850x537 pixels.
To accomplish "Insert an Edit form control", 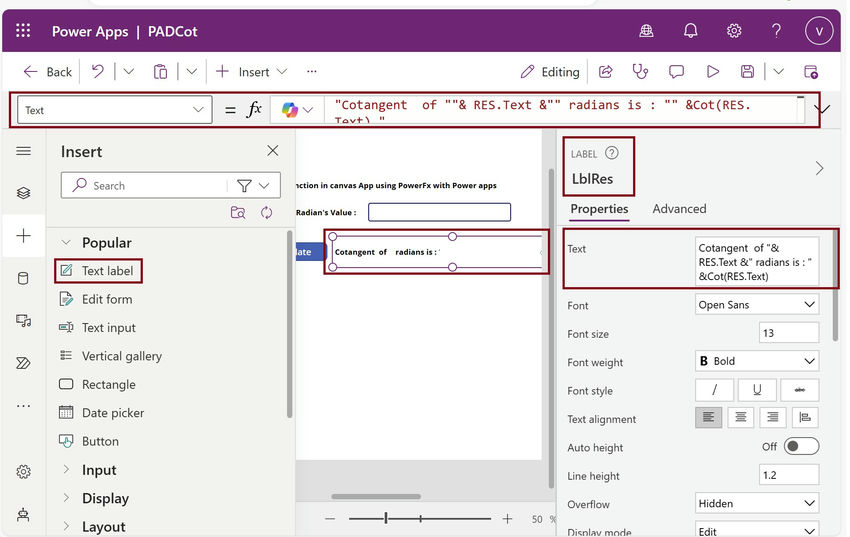I will (95, 299).
